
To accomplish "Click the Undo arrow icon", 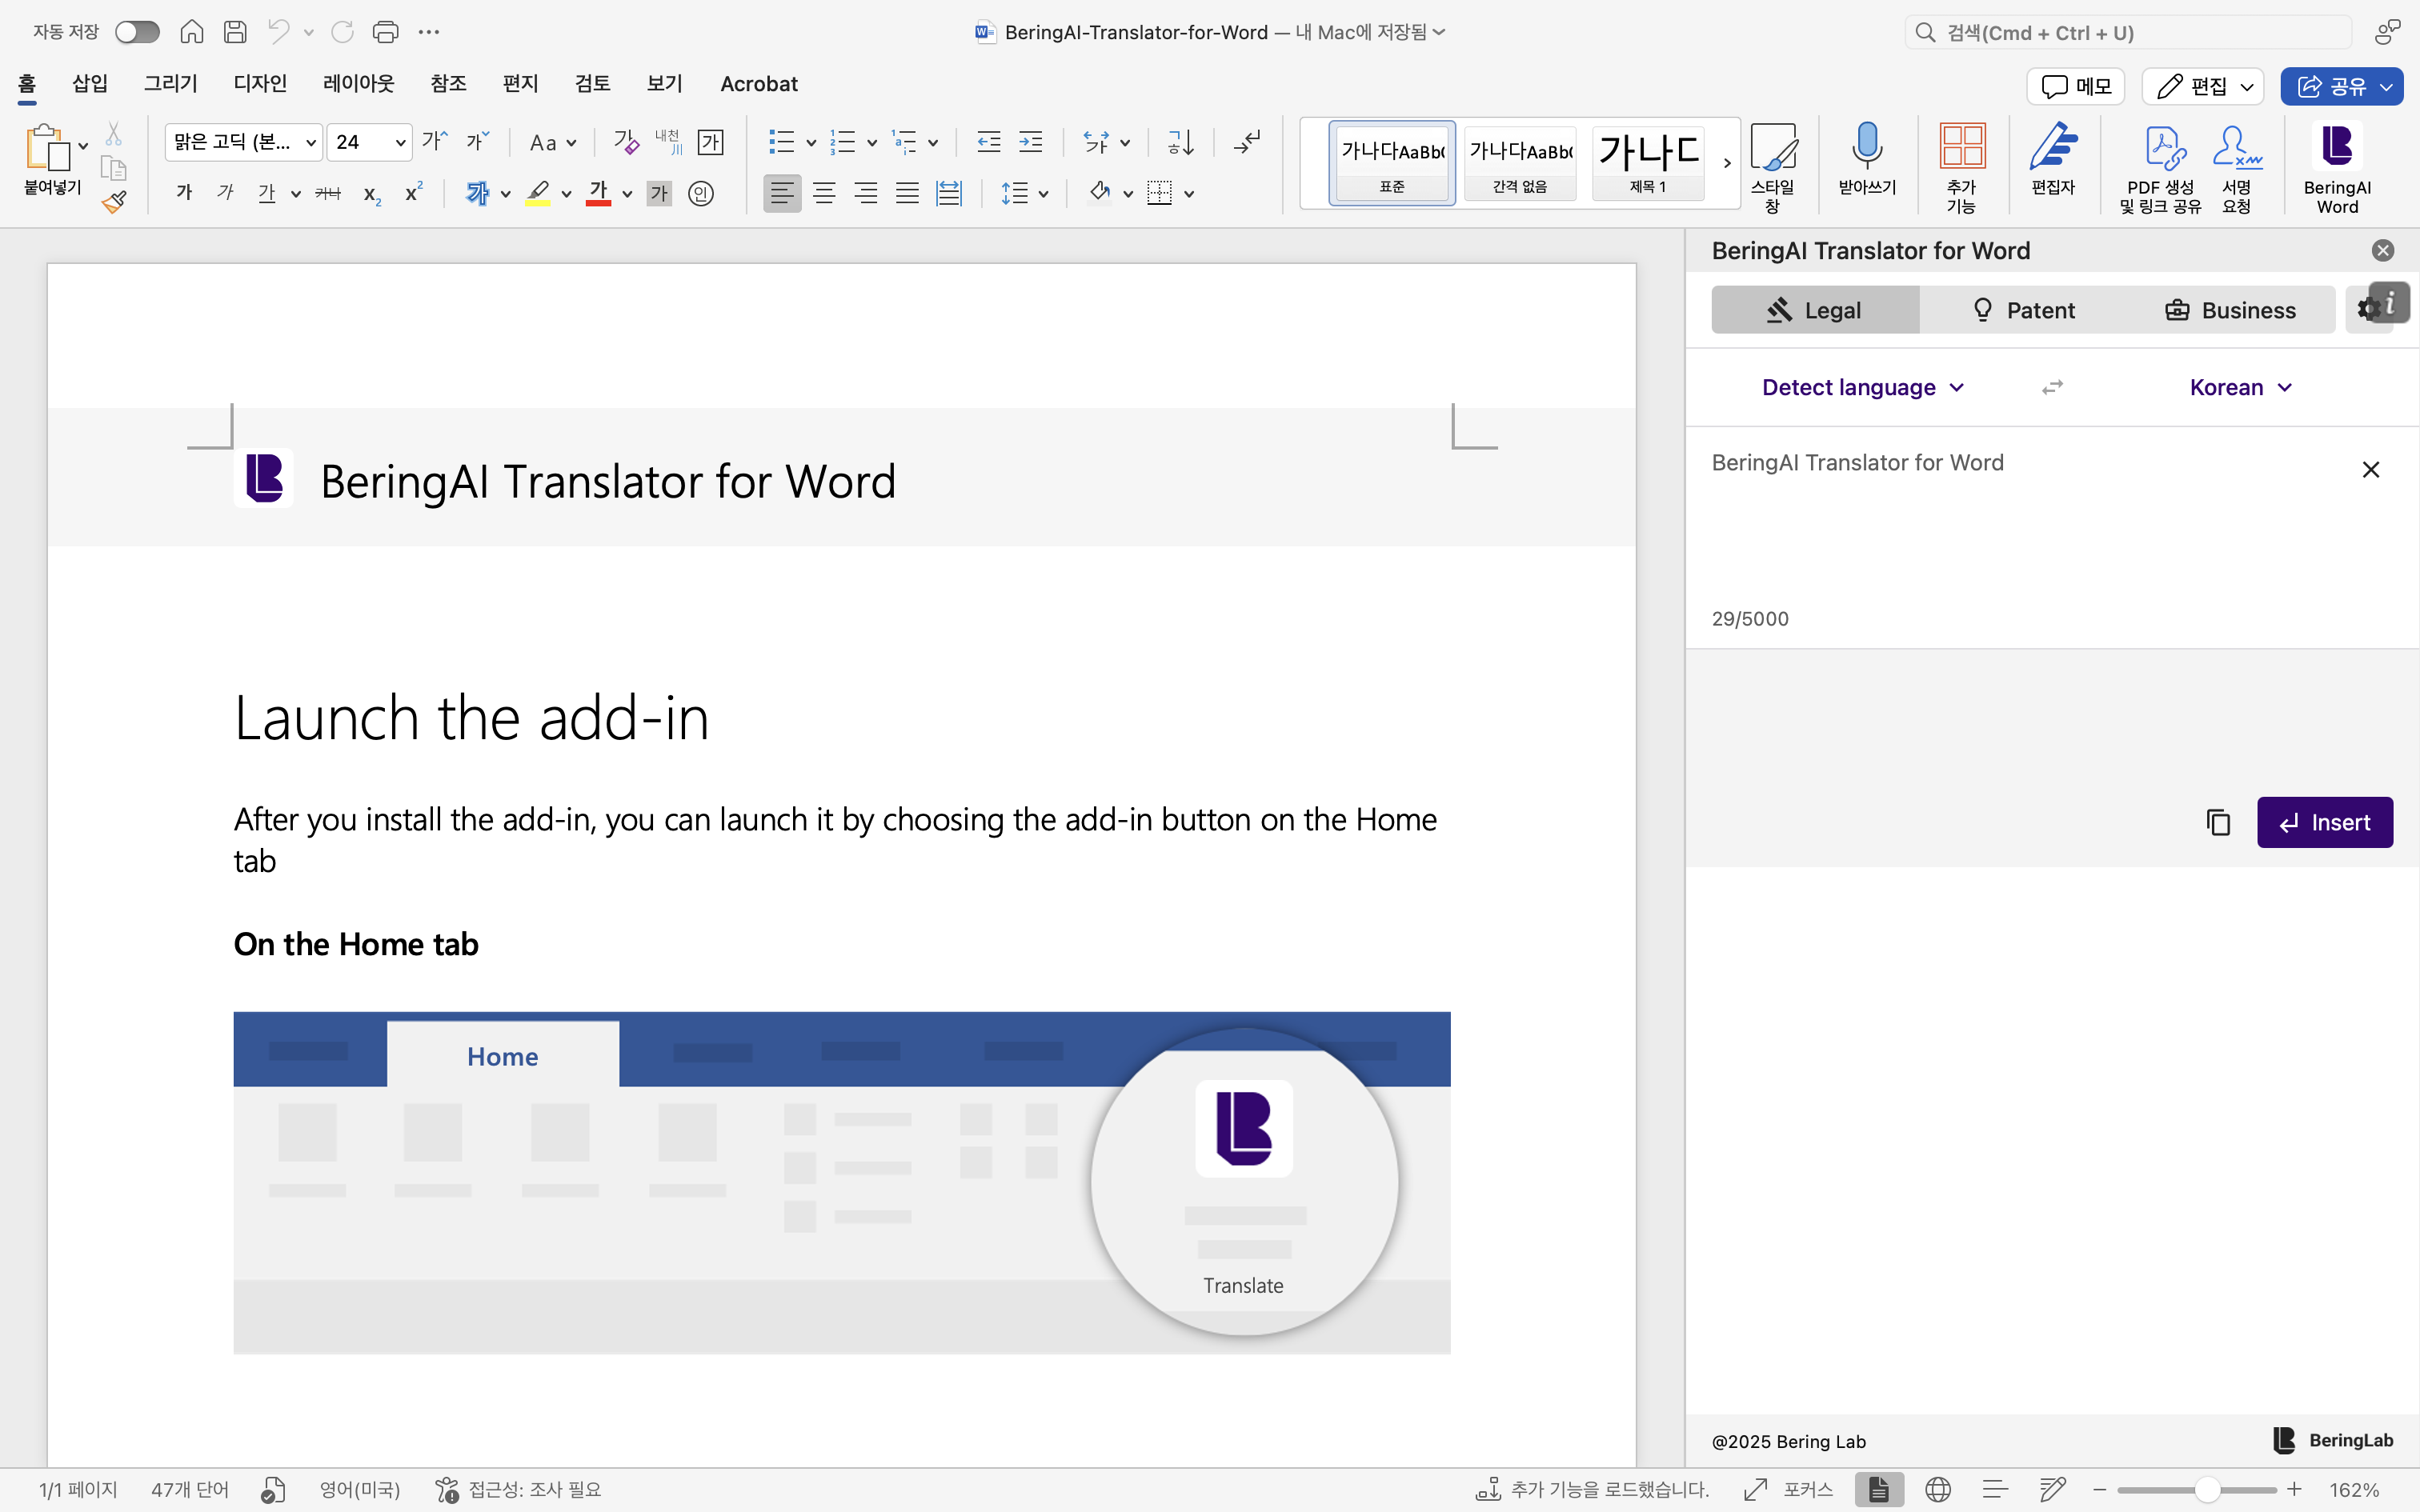I will pos(278,32).
